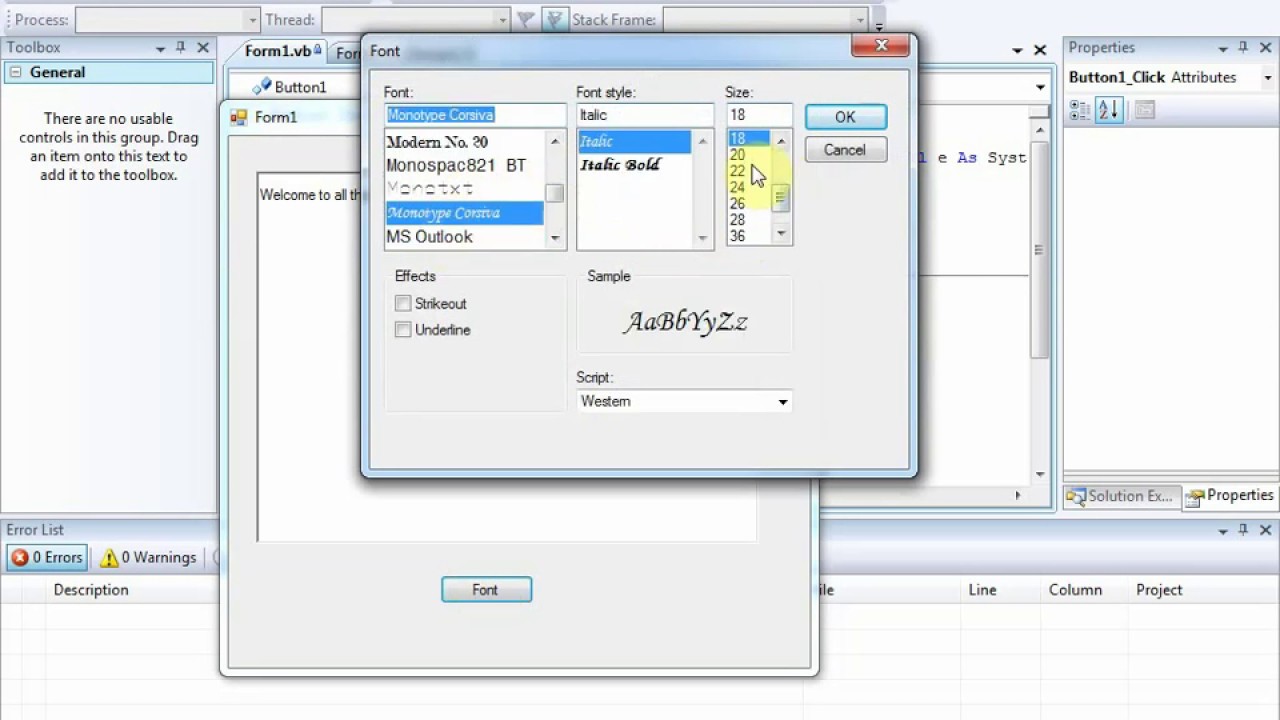Pin the Toolbox panel with auto-hide icon
This screenshot has height=720, width=1280.
point(181,48)
